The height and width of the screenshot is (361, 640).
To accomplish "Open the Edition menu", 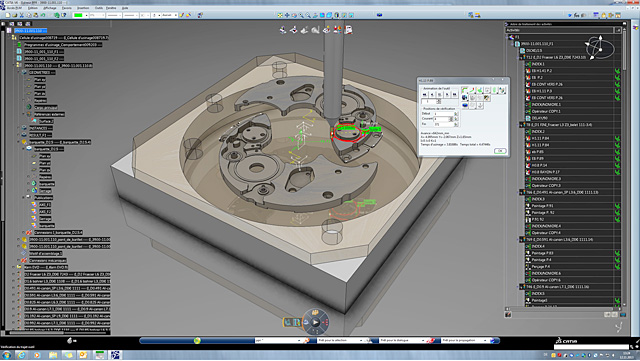I will point(33,8).
